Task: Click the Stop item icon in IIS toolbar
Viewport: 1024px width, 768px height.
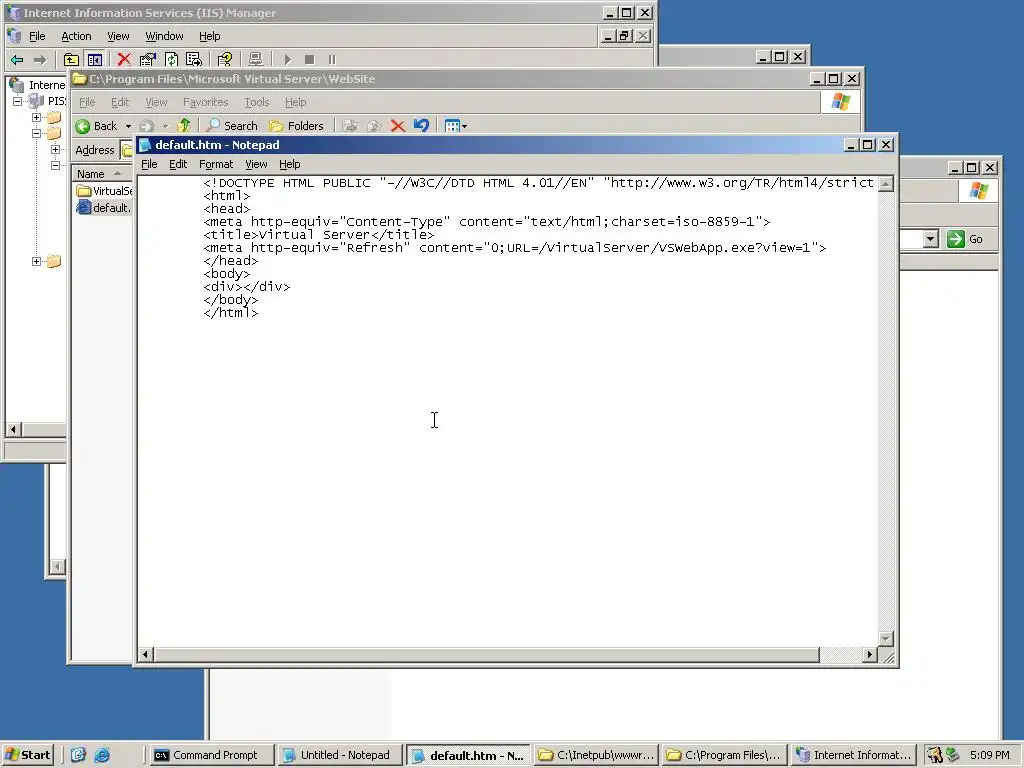Action: tap(310, 59)
